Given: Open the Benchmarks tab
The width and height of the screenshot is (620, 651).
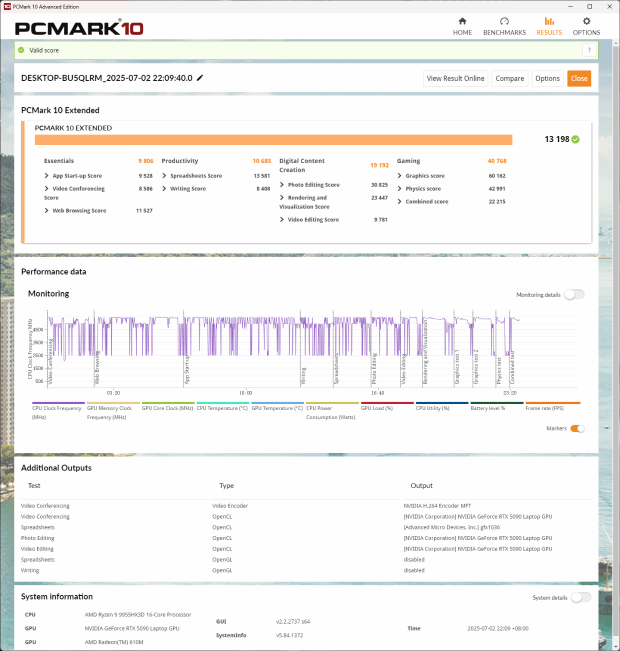Looking at the screenshot, I should [x=504, y=26].
